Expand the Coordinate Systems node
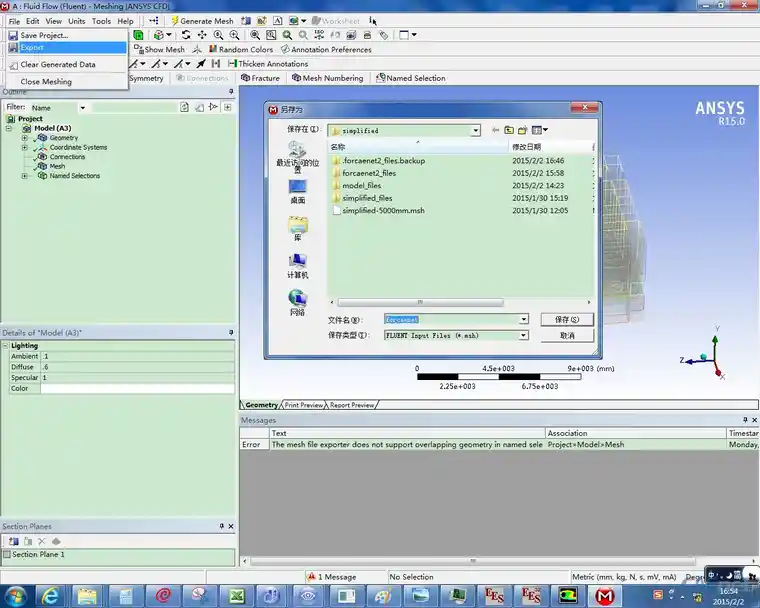This screenshot has width=760, height=608. [25, 147]
